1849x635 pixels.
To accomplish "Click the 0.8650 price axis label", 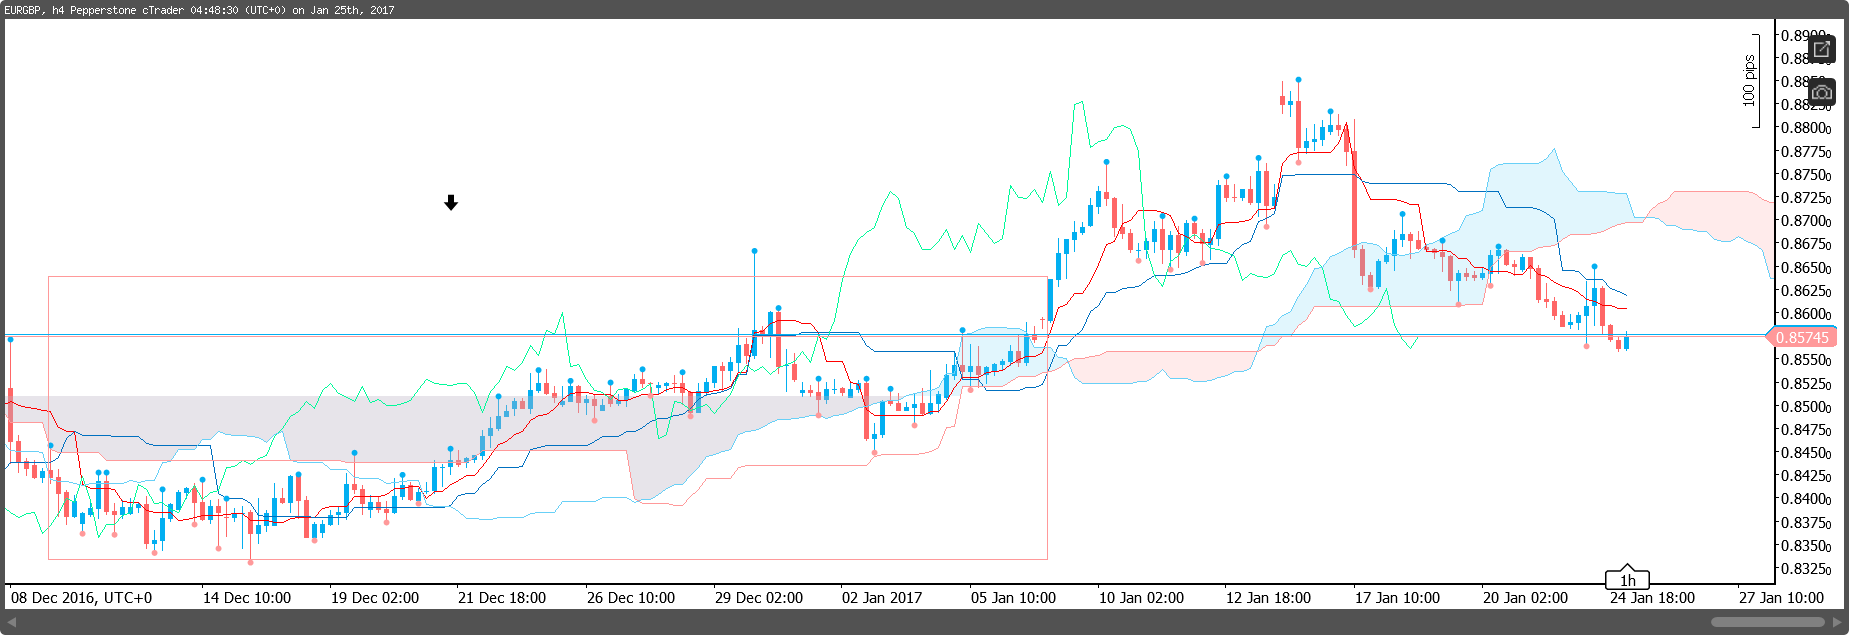I will [x=1806, y=268].
